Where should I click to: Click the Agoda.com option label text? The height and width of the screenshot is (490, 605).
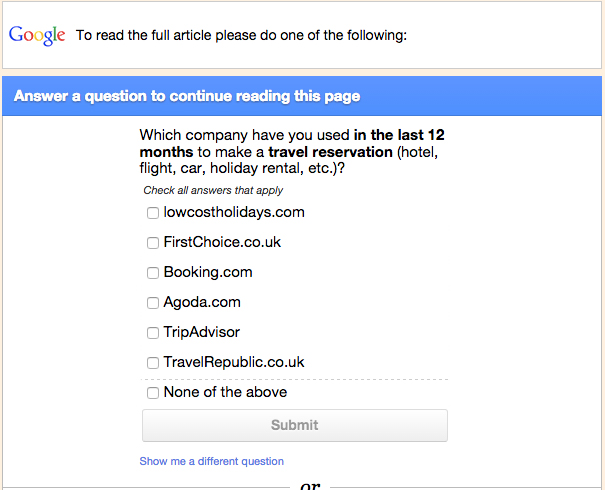click(x=202, y=302)
